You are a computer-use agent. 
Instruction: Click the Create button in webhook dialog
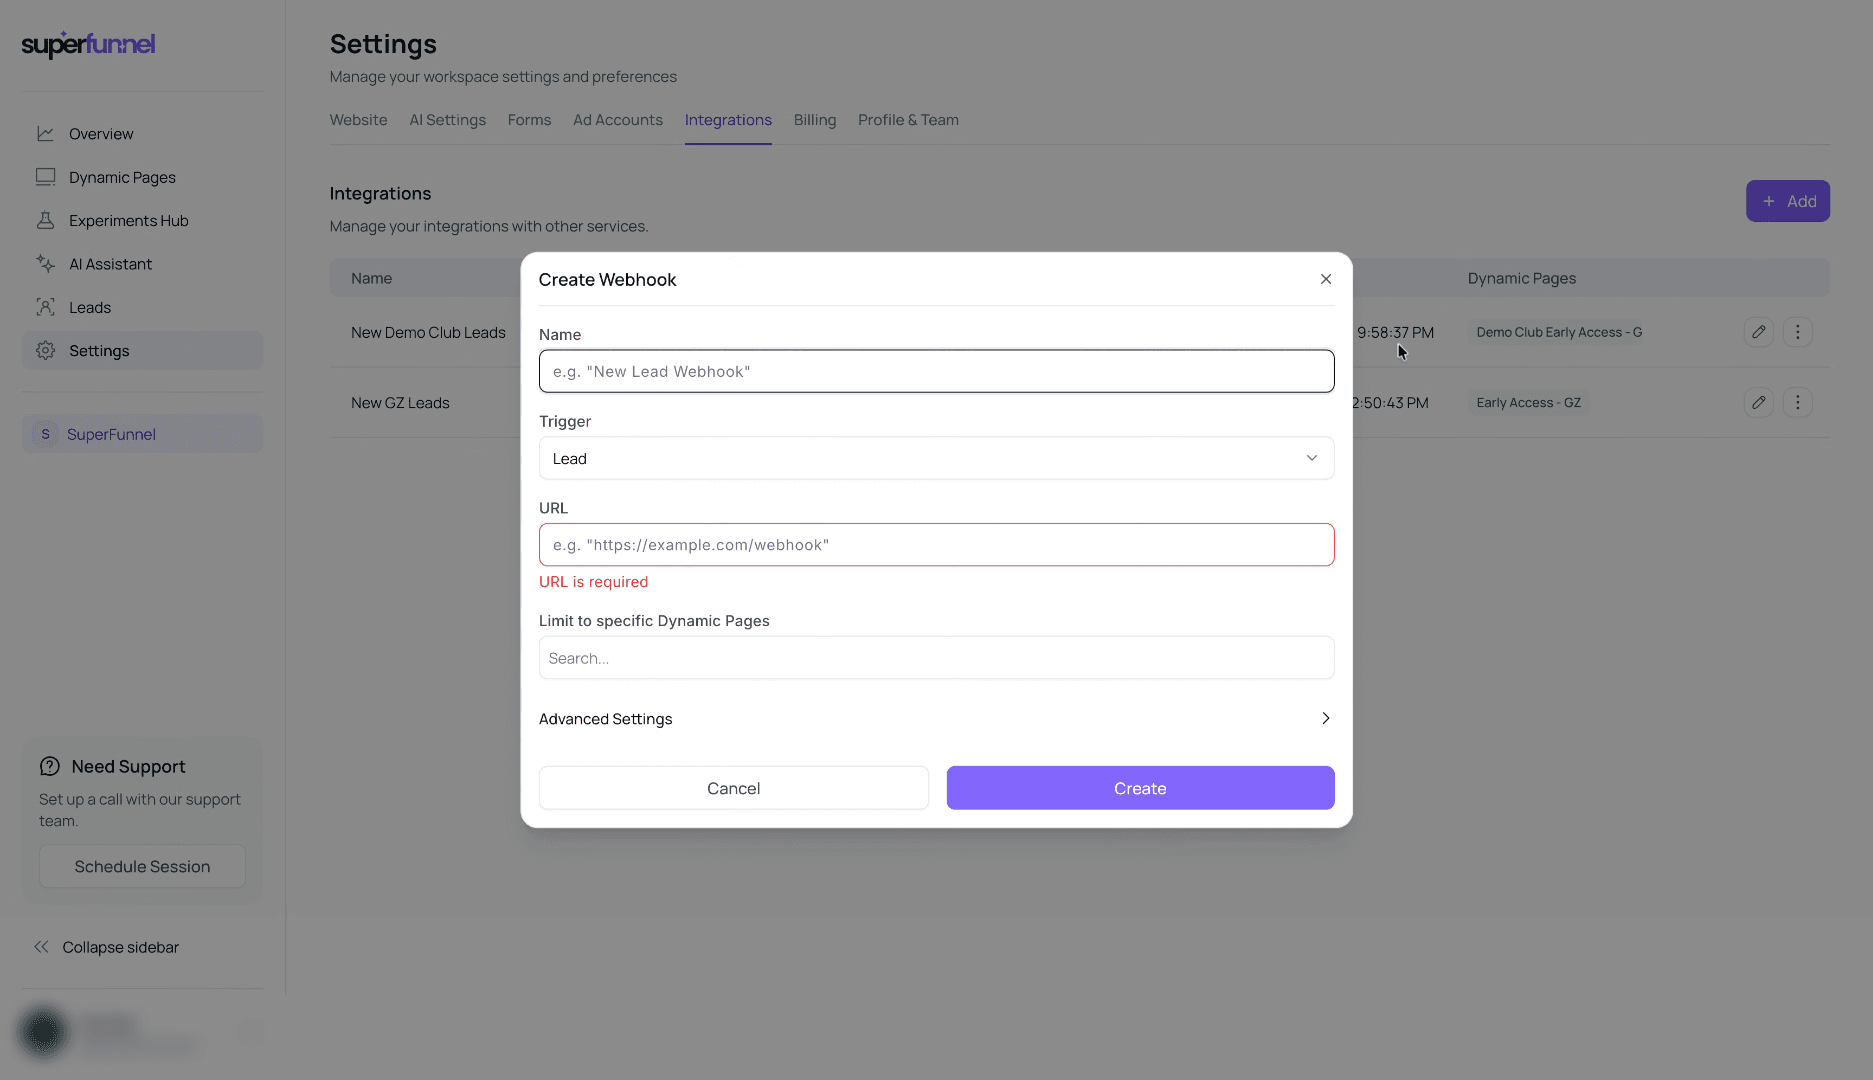[1140, 788]
